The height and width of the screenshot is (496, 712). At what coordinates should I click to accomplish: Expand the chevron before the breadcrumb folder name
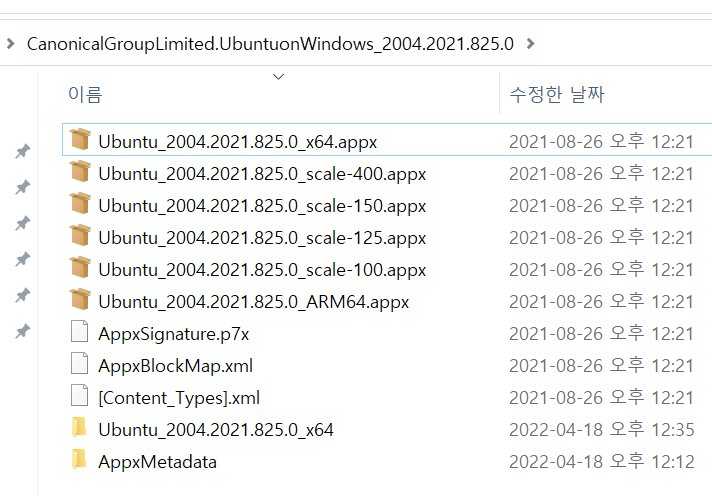pyautogui.click(x=10, y=44)
